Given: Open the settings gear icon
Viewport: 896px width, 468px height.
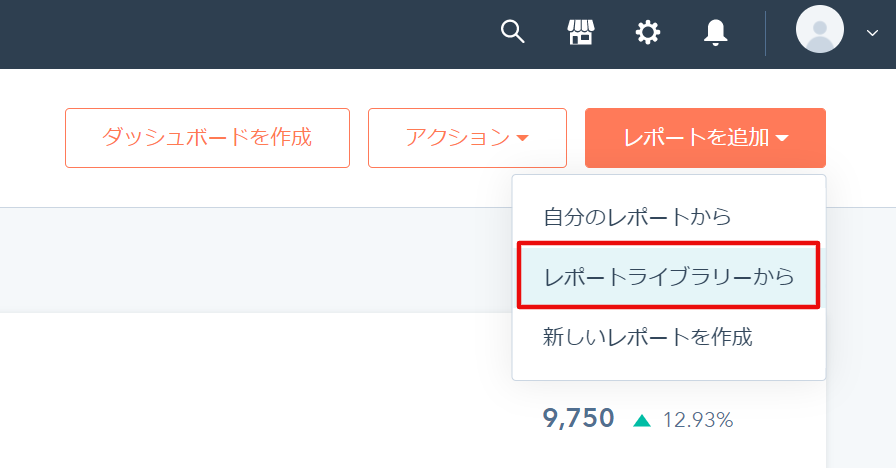Looking at the screenshot, I should pyautogui.click(x=647, y=32).
